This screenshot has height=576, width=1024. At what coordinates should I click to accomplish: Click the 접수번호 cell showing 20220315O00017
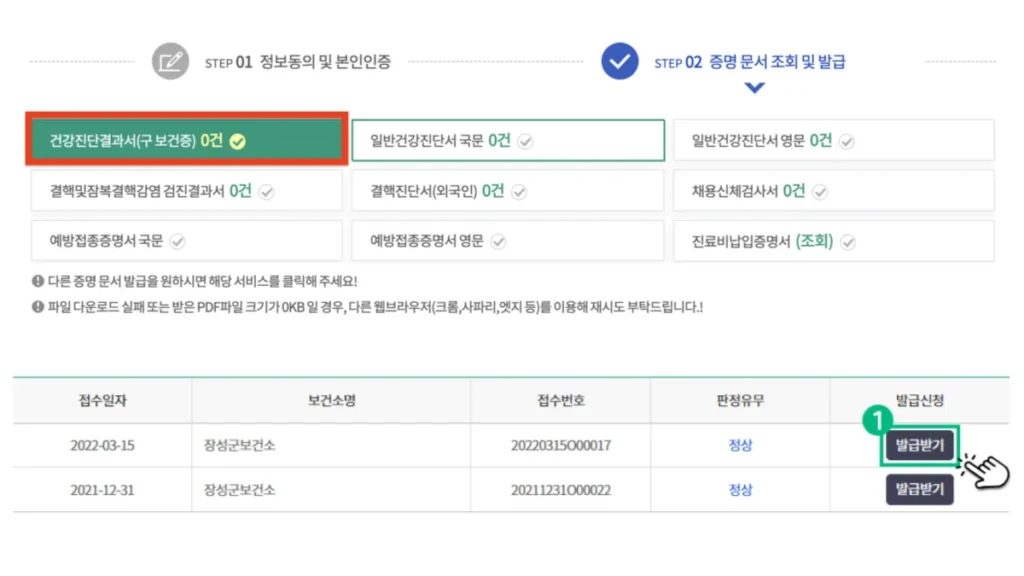561,445
